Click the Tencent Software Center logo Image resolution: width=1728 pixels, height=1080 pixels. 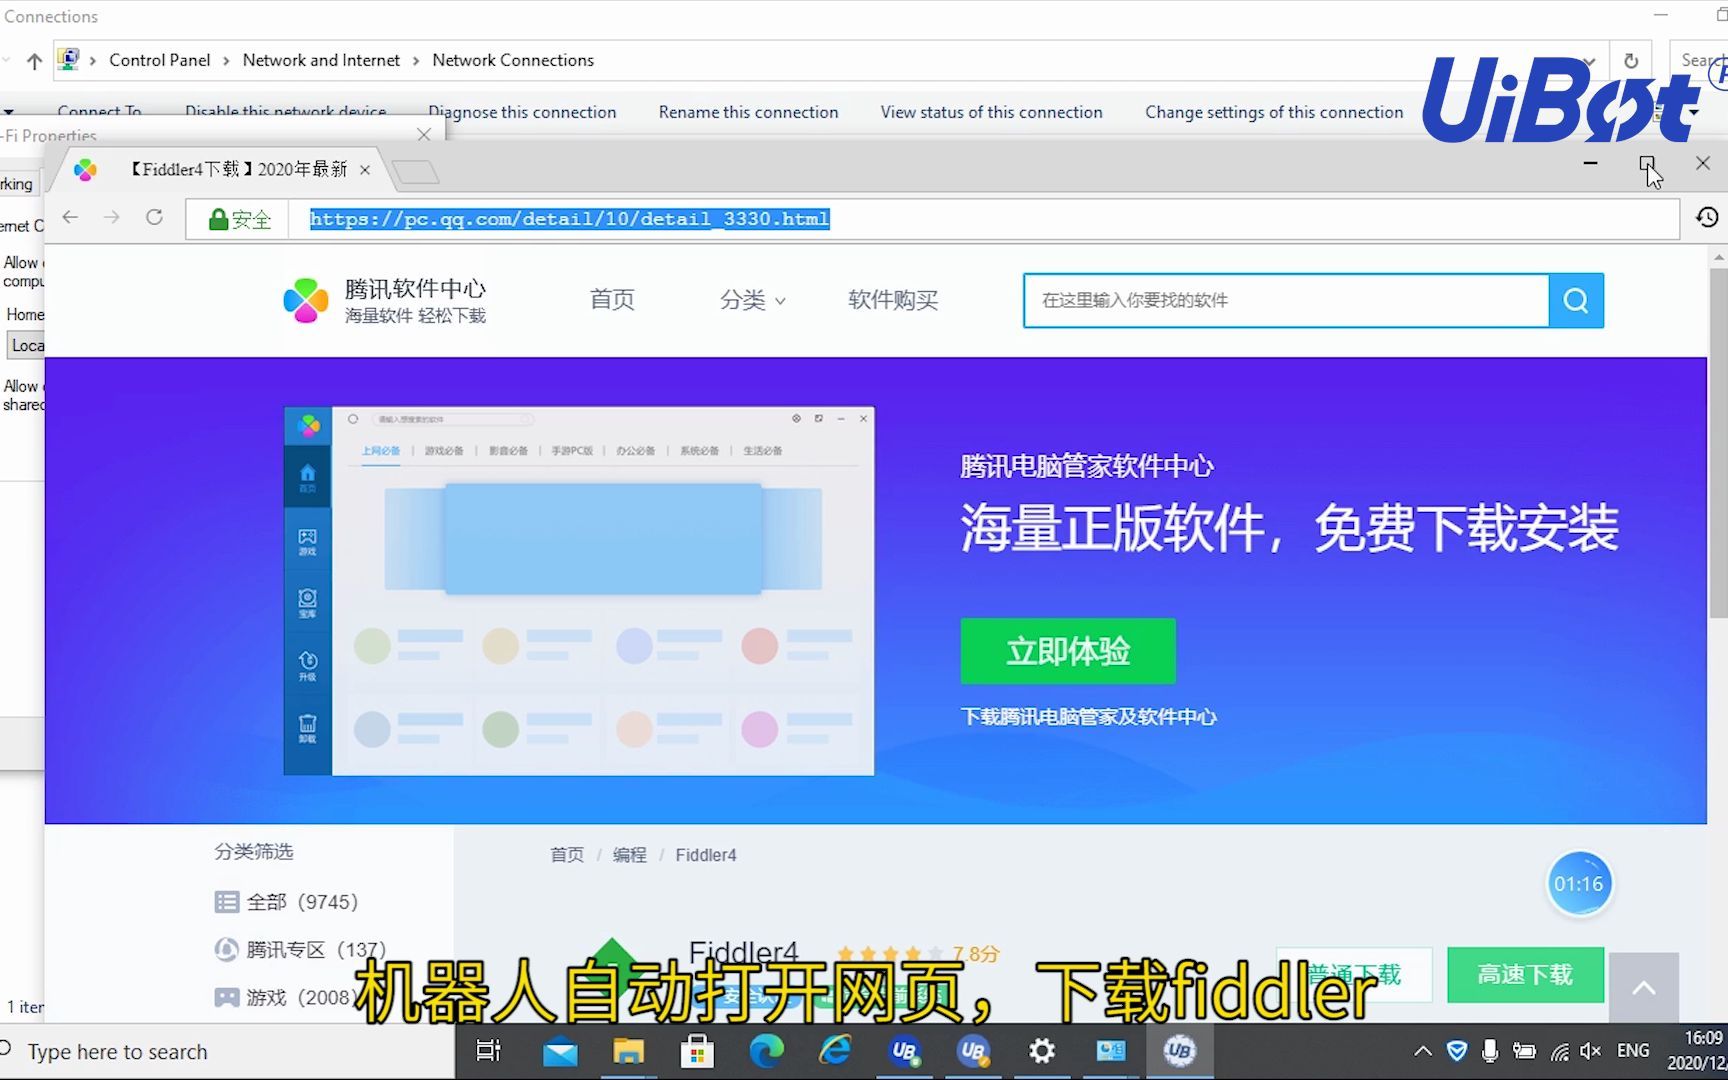(x=385, y=300)
